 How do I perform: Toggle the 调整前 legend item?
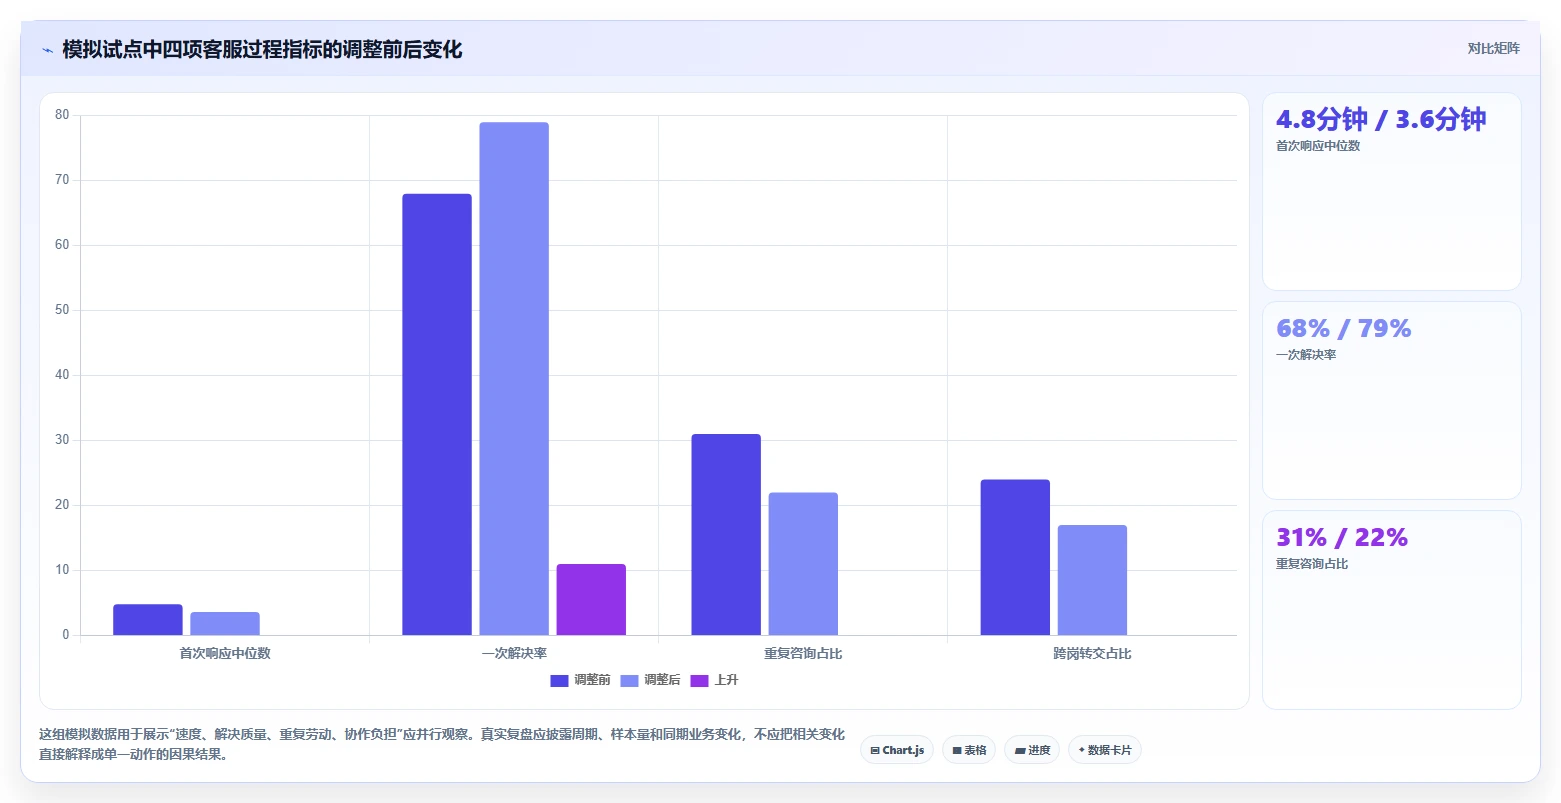point(580,680)
